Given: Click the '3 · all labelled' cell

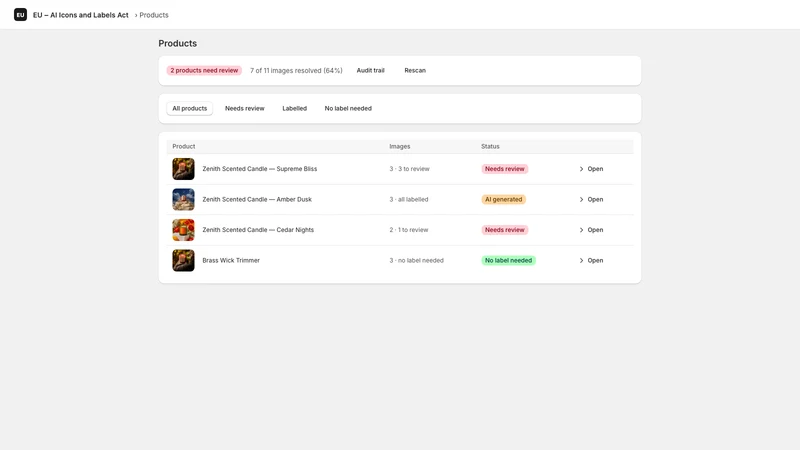Looking at the screenshot, I should pos(409,199).
